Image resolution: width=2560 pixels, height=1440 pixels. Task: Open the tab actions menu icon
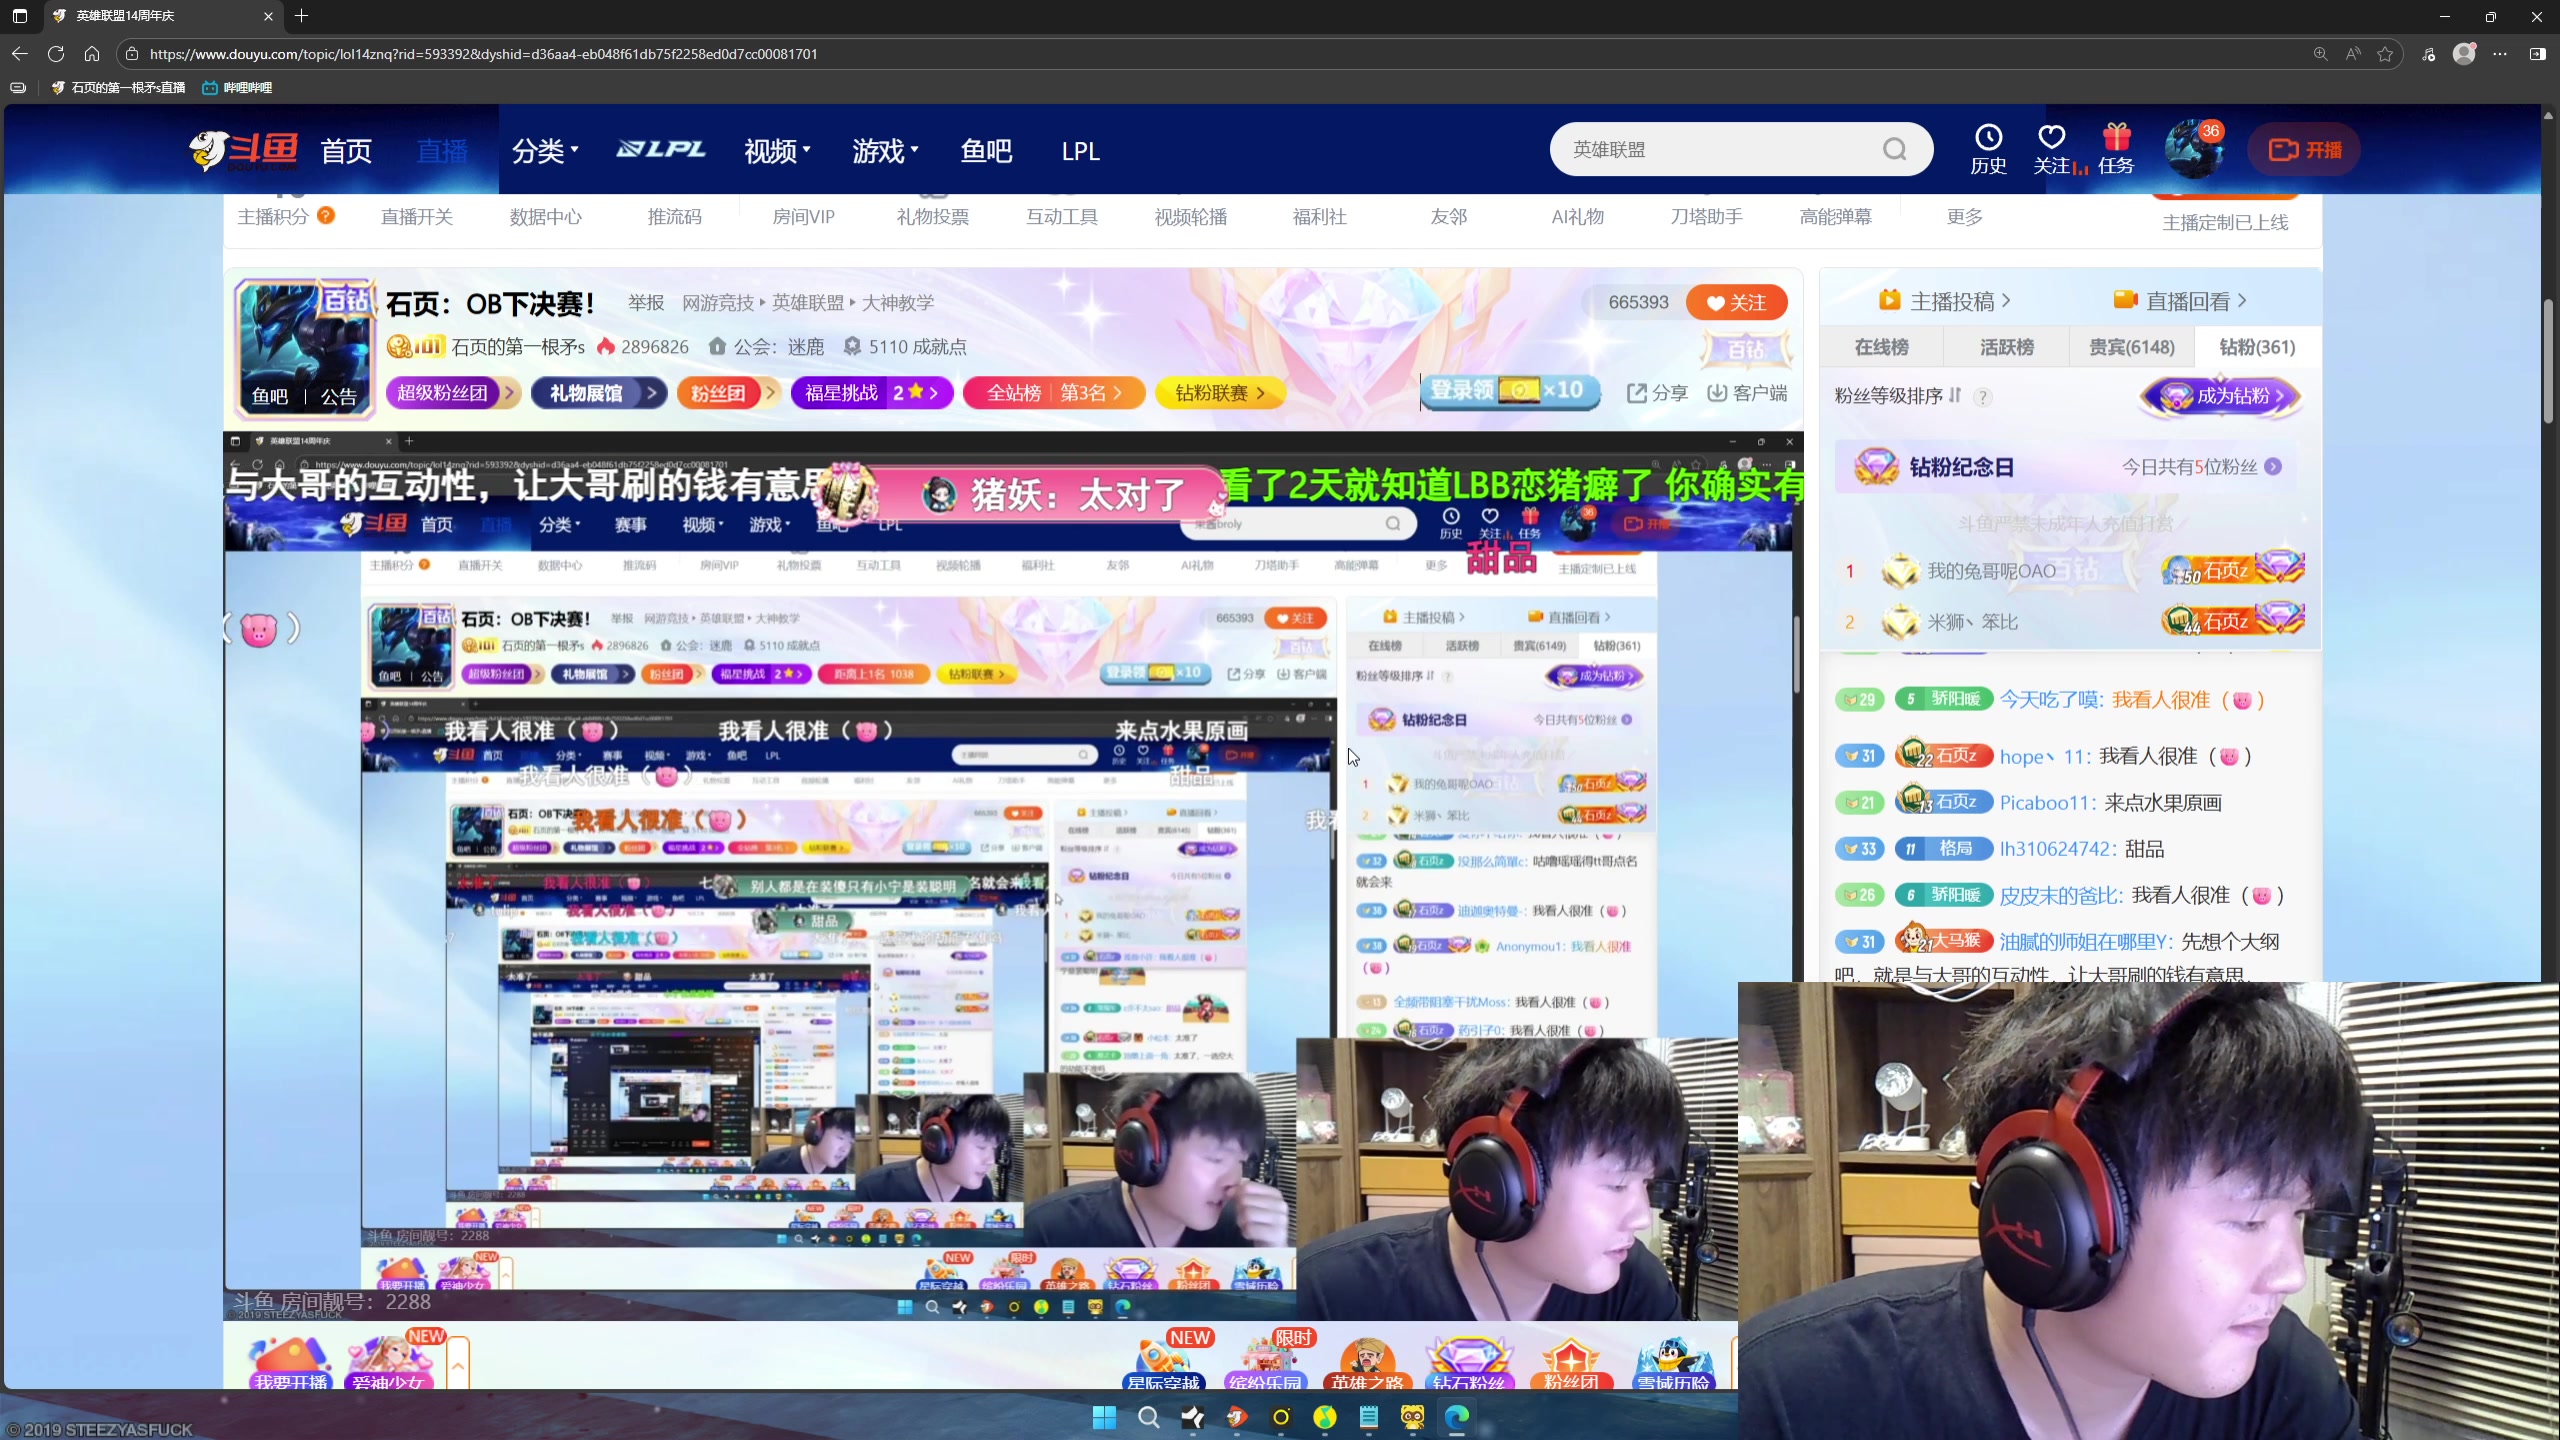(x=20, y=16)
